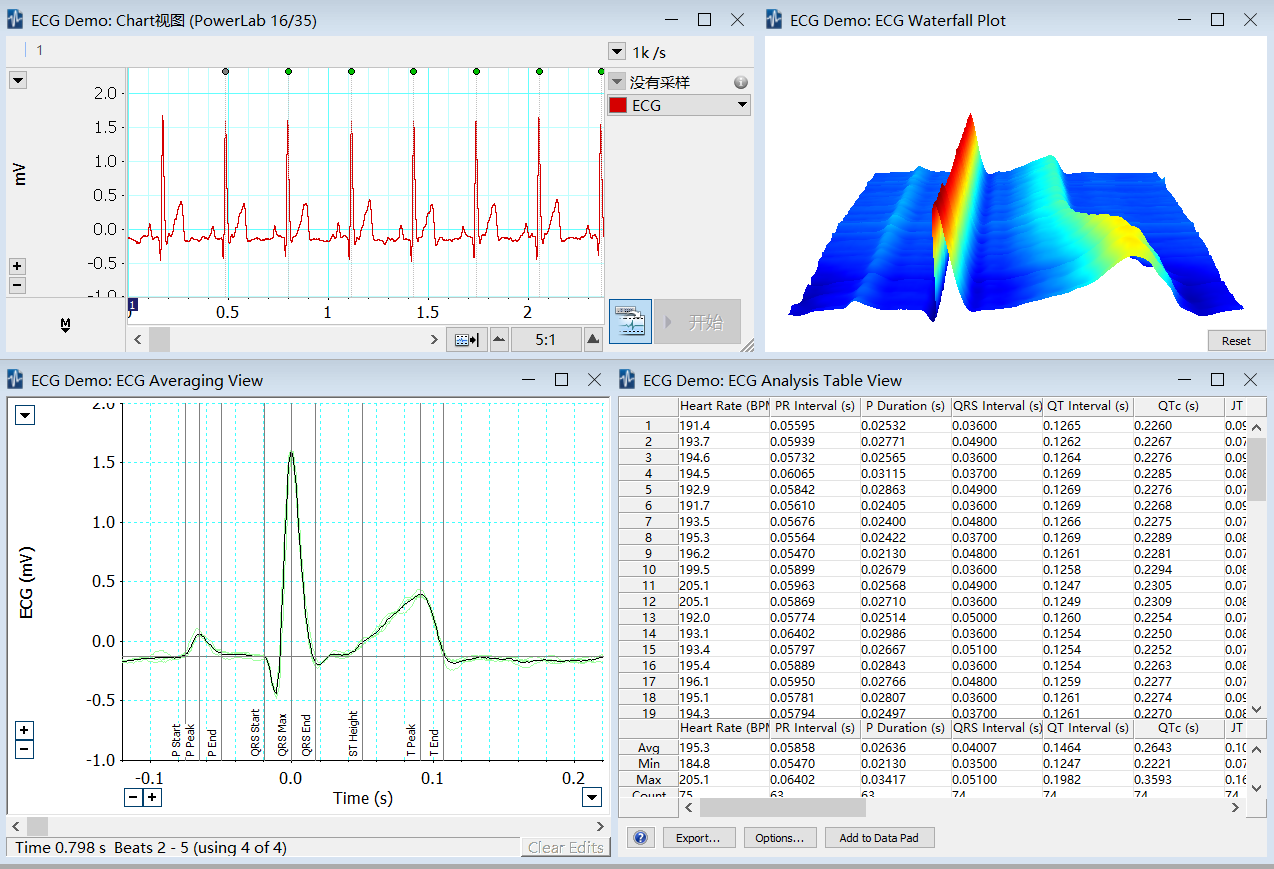The width and height of the screenshot is (1274, 869).
Task: Expand horizontal scale right of 5:1
Action: coord(593,340)
